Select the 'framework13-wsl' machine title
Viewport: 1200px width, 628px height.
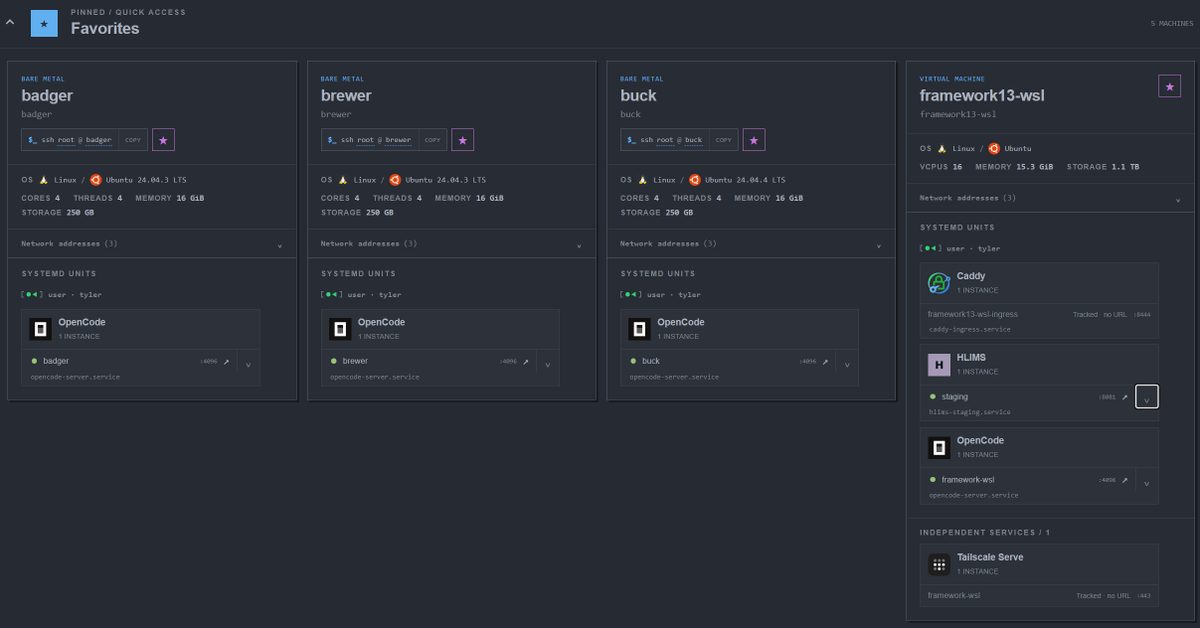pyautogui.click(x=982, y=96)
